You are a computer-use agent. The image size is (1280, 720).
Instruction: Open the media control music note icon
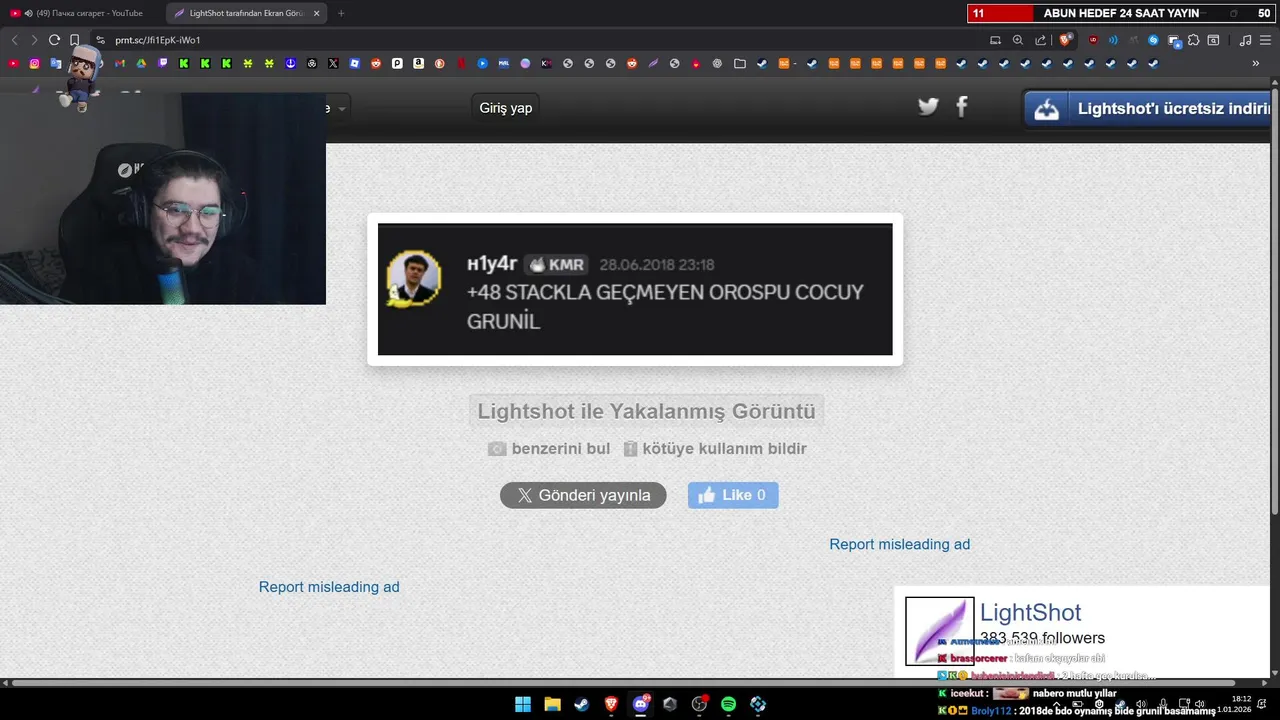[1245, 40]
